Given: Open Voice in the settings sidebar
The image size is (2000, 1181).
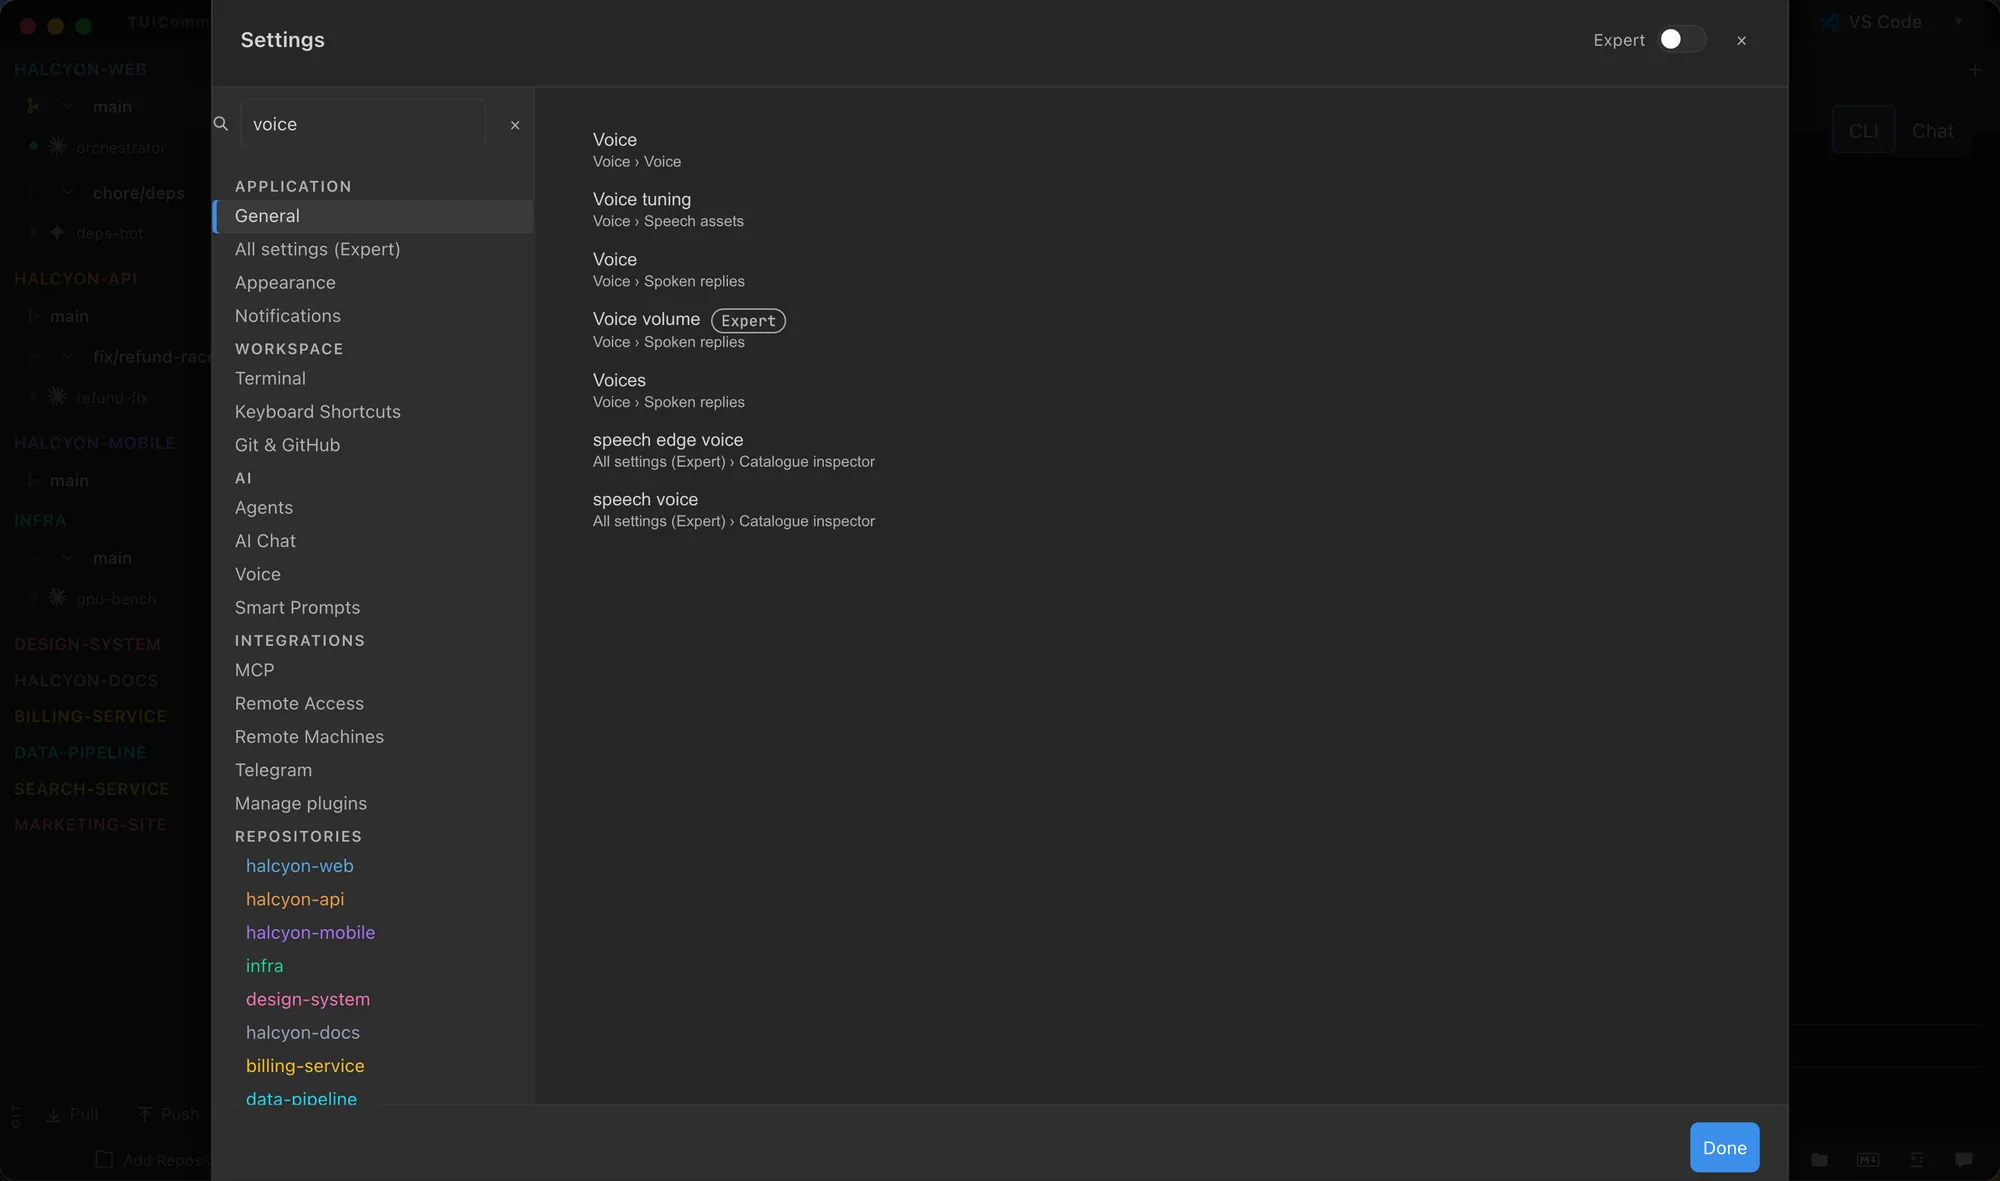Looking at the screenshot, I should coord(373,574).
